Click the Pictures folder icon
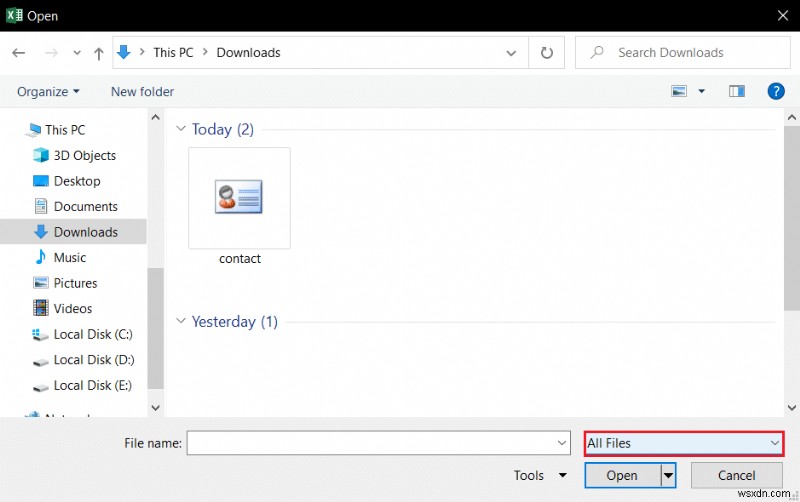The height and width of the screenshot is (502, 800). (41, 283)
